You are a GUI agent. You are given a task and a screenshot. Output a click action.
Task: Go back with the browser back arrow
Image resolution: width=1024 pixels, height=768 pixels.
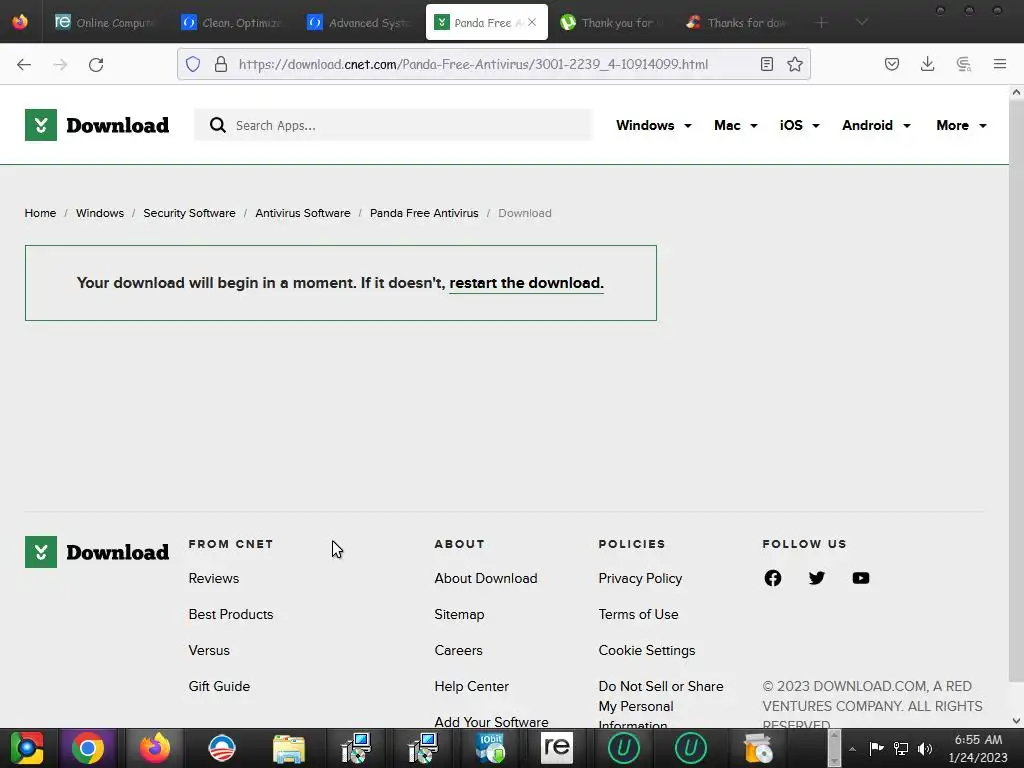[x=24, y=64]
